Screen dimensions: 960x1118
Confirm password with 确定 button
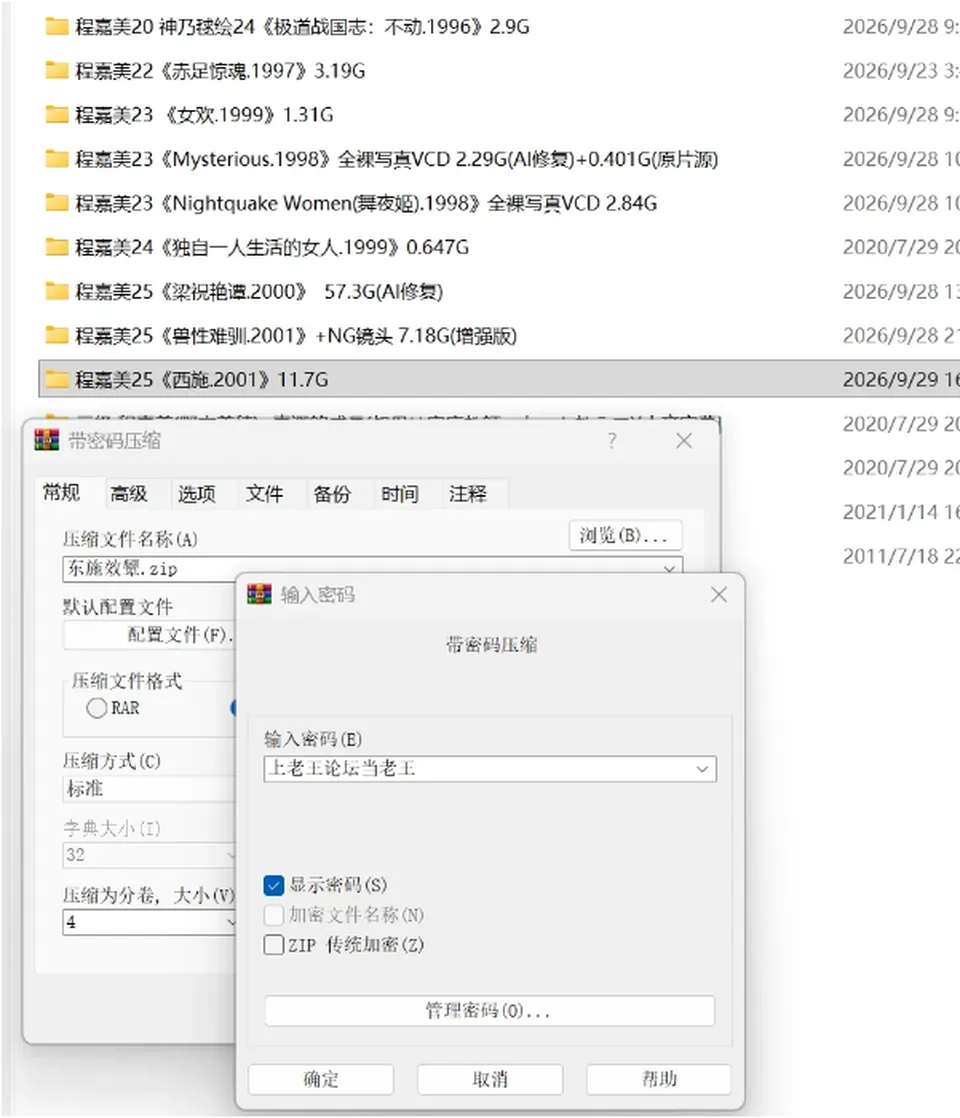(321, 1079)
